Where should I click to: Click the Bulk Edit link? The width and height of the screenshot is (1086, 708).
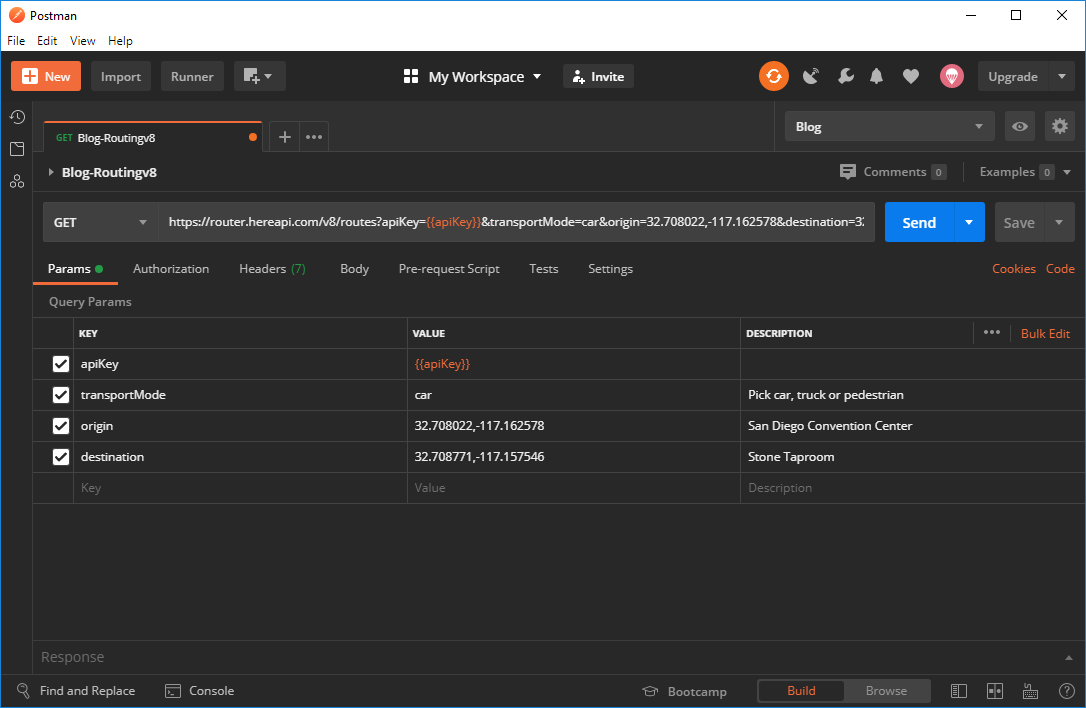coord(1045,333)
